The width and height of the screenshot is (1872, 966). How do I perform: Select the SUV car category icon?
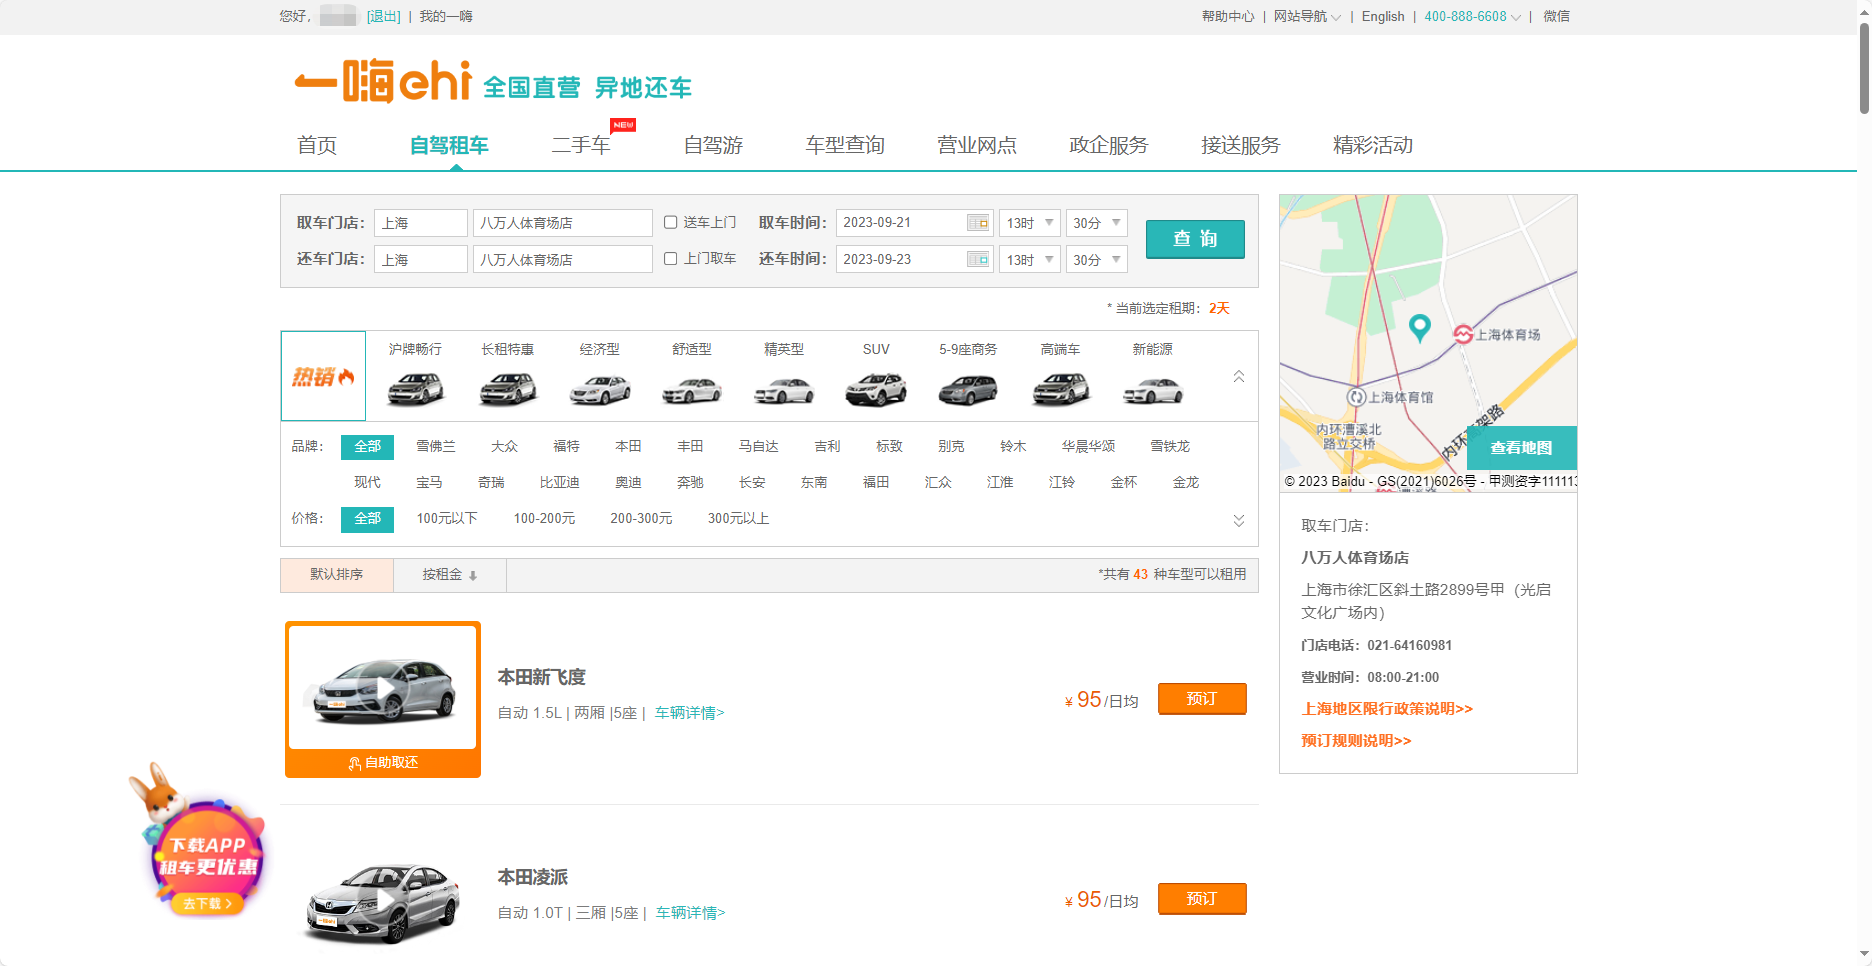(x=876, y=388)
